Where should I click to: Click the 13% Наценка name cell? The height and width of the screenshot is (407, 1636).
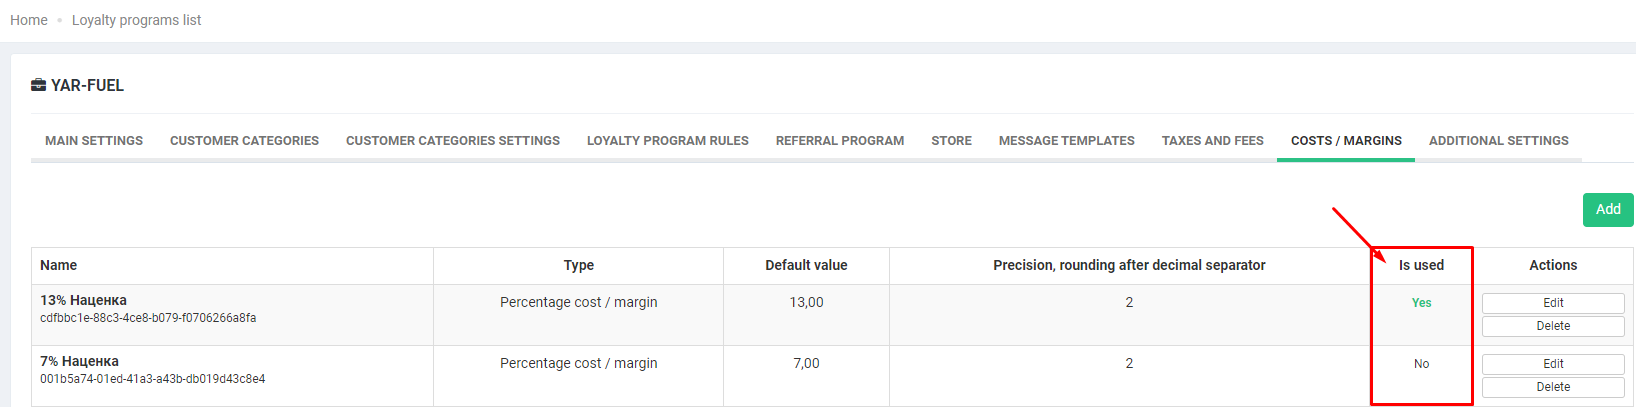84,300
